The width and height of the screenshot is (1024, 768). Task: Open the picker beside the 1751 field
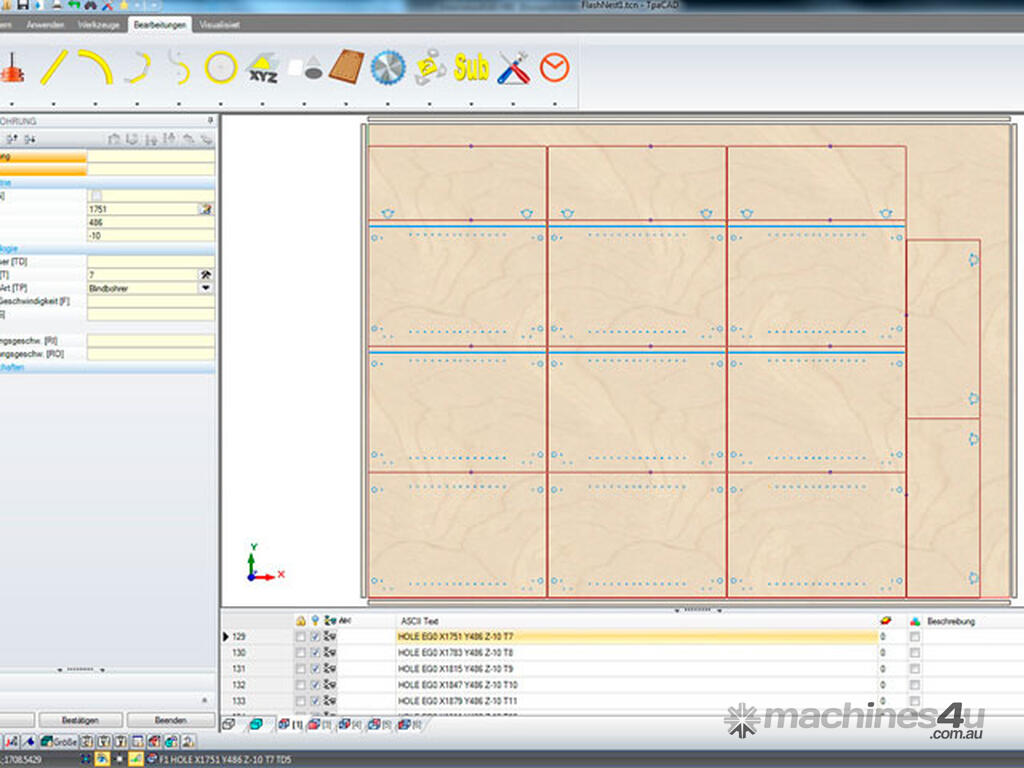[x=206, y=209]
